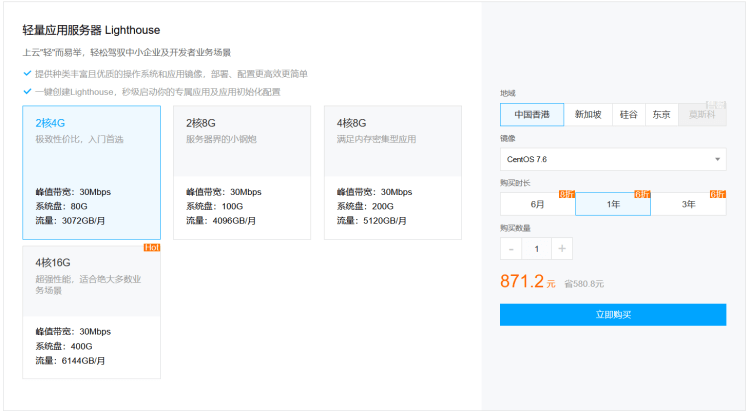750x414 pixels.
Task: Switch region to 新加坡
Action: pos(588,115)
